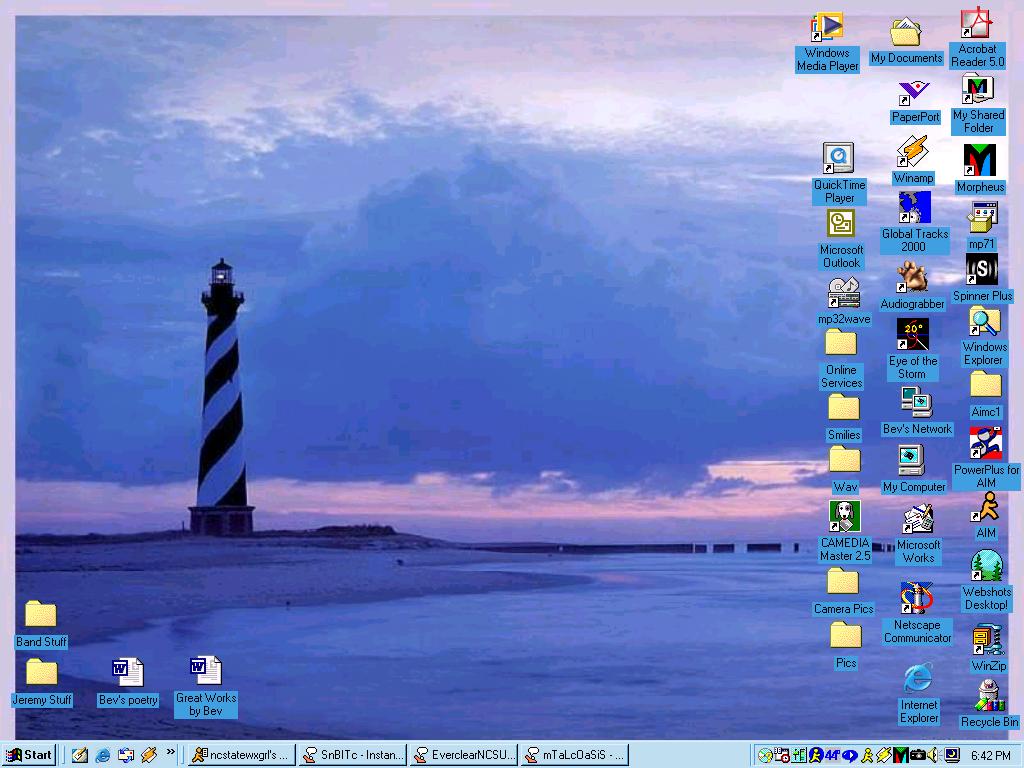Image resolution: width=1024 pixels, height=768 pixels.
Task: Open the Morpheus desktop icon
Action: 979,161
